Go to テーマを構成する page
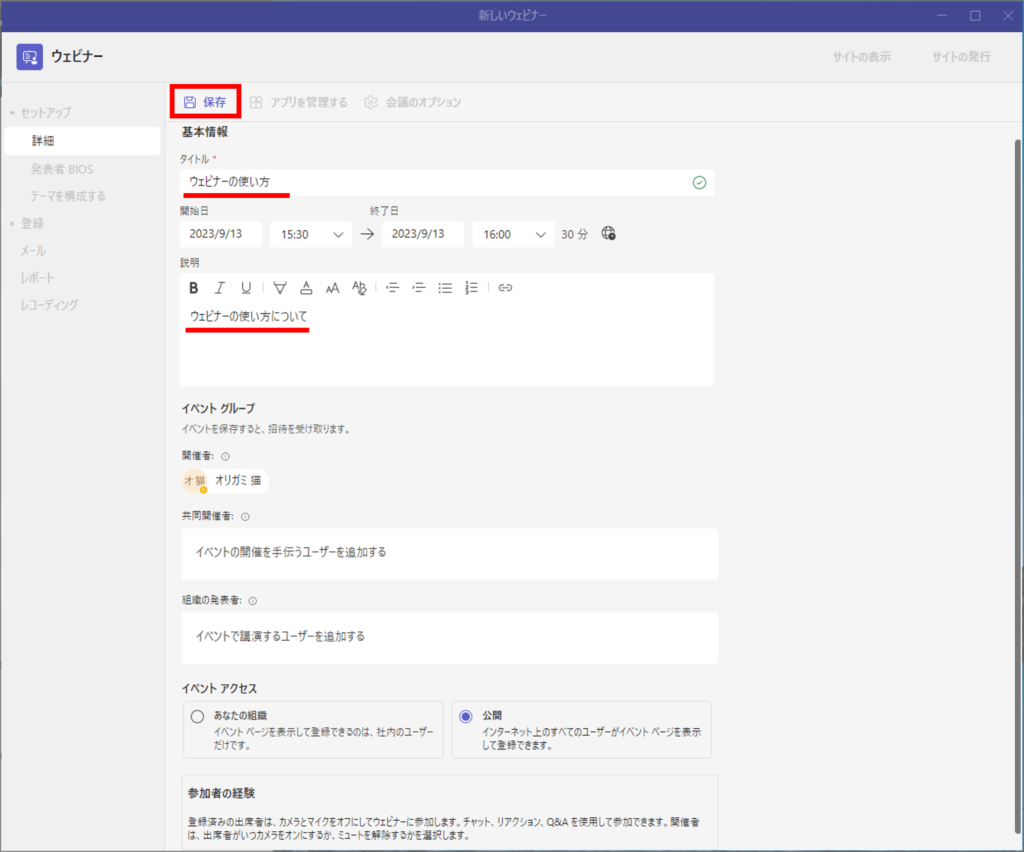Viewport: 1024px width, 852px height. click(x=68, y=196)
